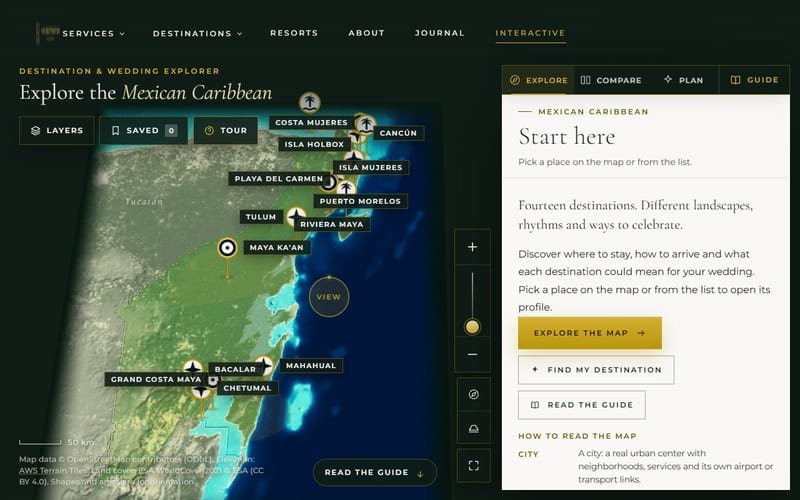Click Read the Guide pill over the map

coord(374,472)
